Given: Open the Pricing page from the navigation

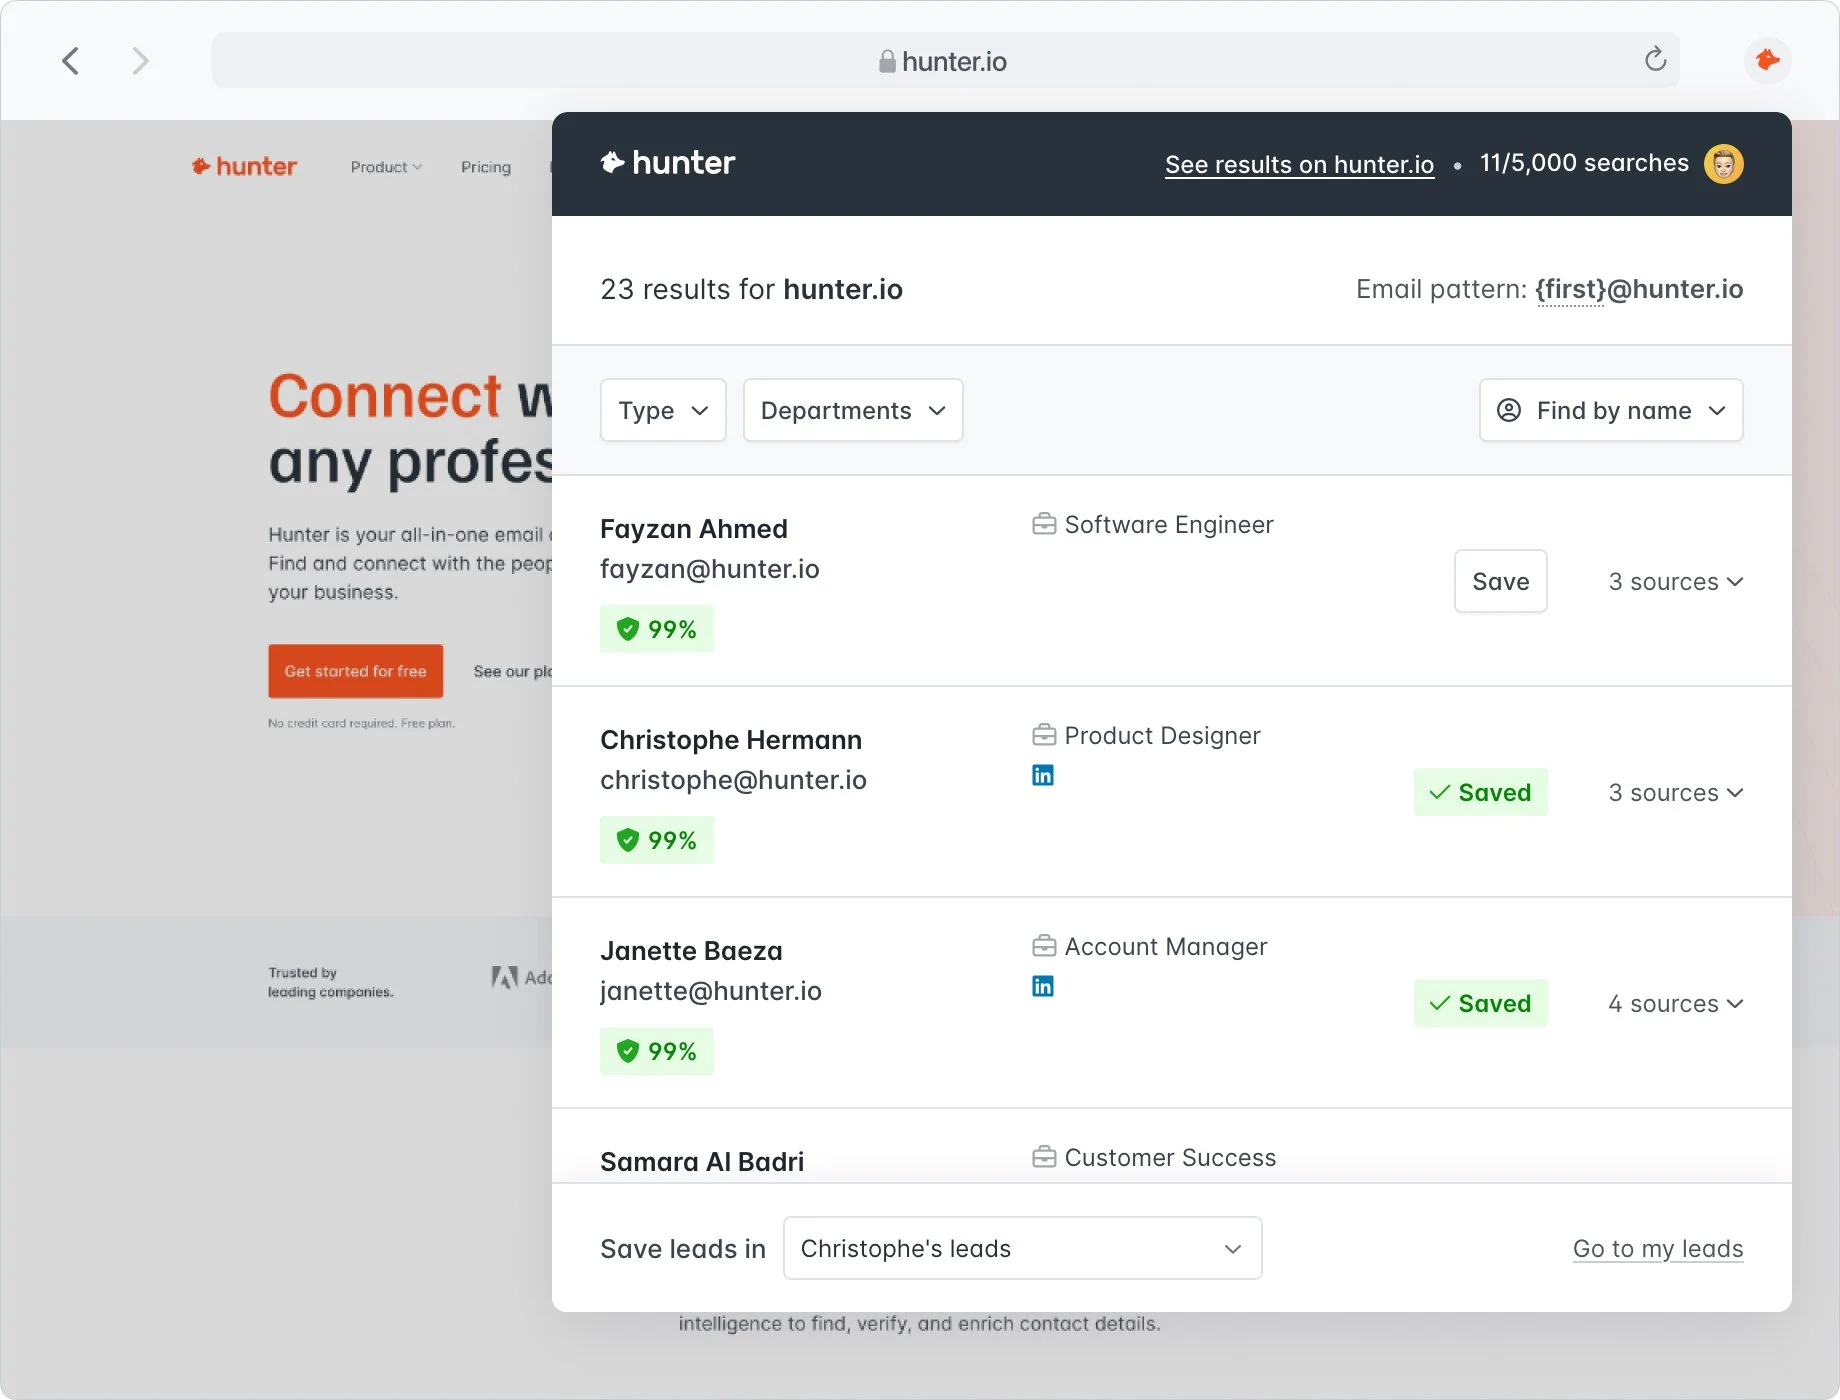Looking at the screenshot, I should click(x=486, y=166).
